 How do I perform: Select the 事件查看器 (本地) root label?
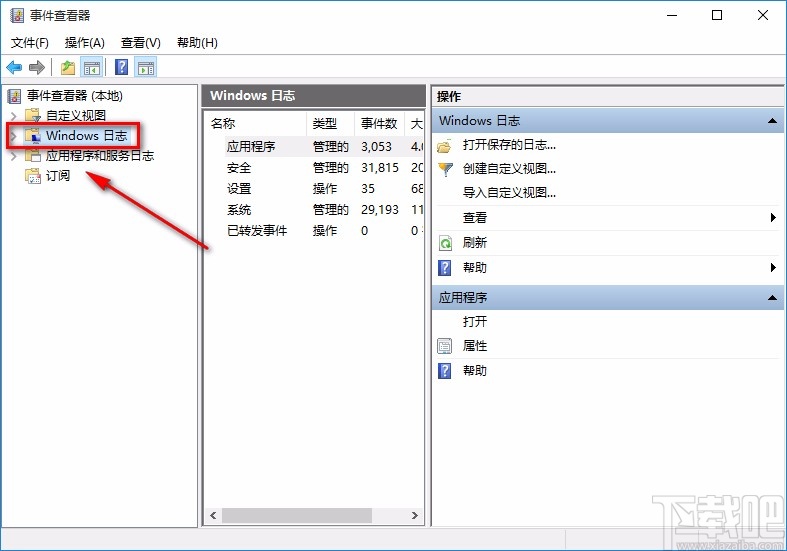(75, 96)
